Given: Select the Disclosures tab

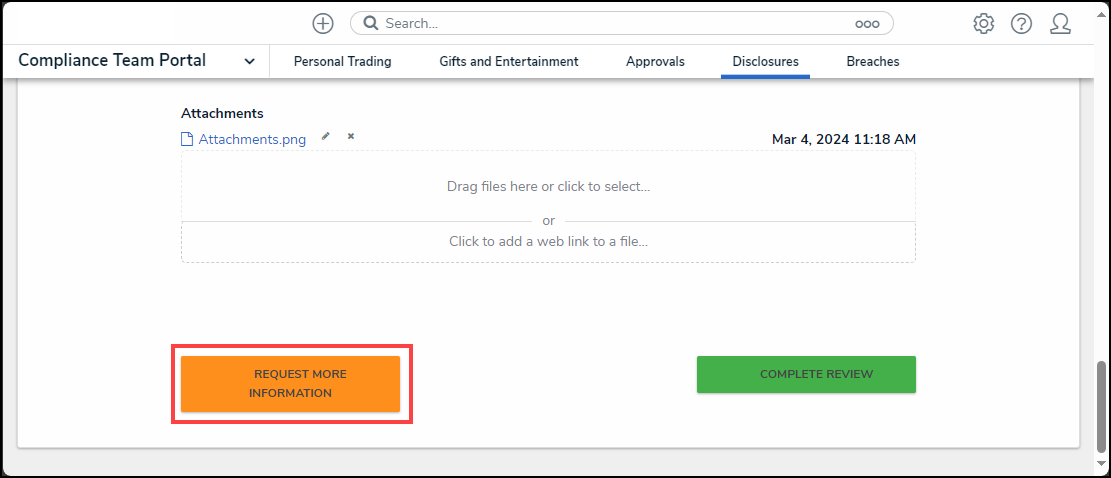Looking at the screenshot, I should (x=765, y=61).
